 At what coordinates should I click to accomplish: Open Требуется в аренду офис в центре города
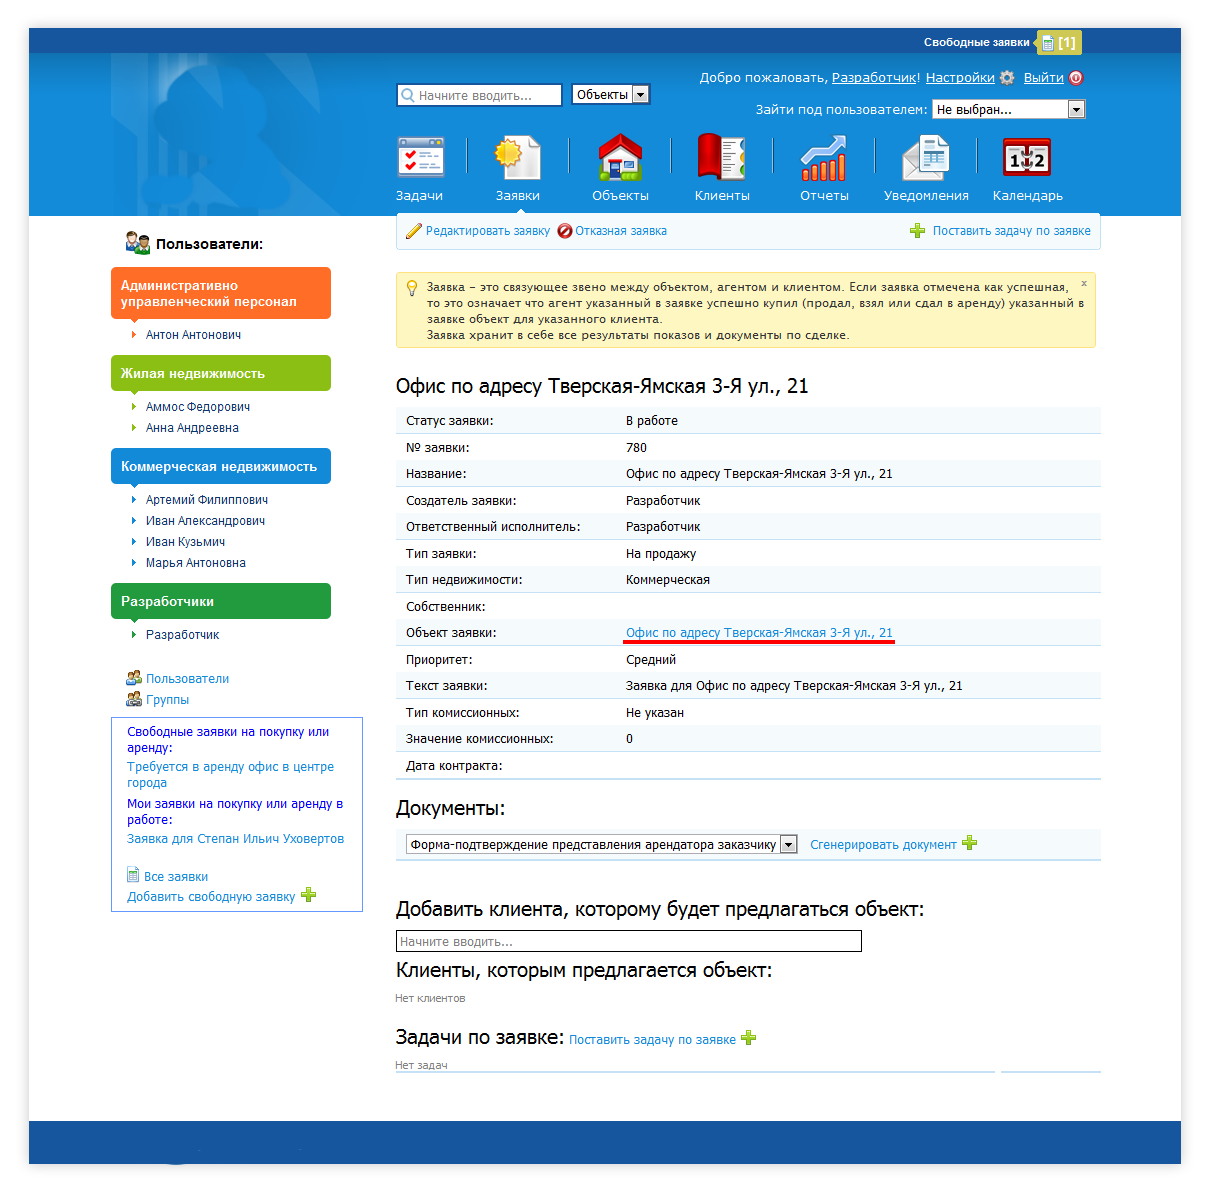click(230, 775)
